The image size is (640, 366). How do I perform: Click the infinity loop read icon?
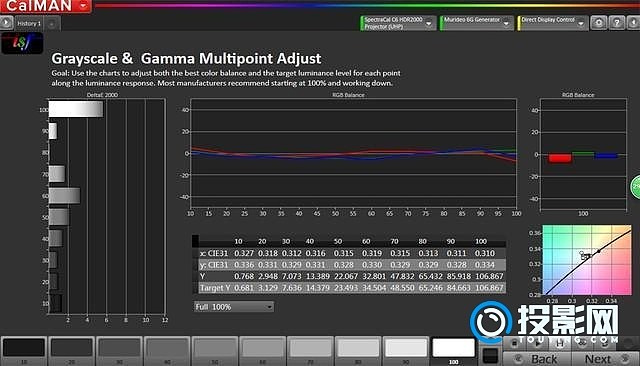[582, 343]
